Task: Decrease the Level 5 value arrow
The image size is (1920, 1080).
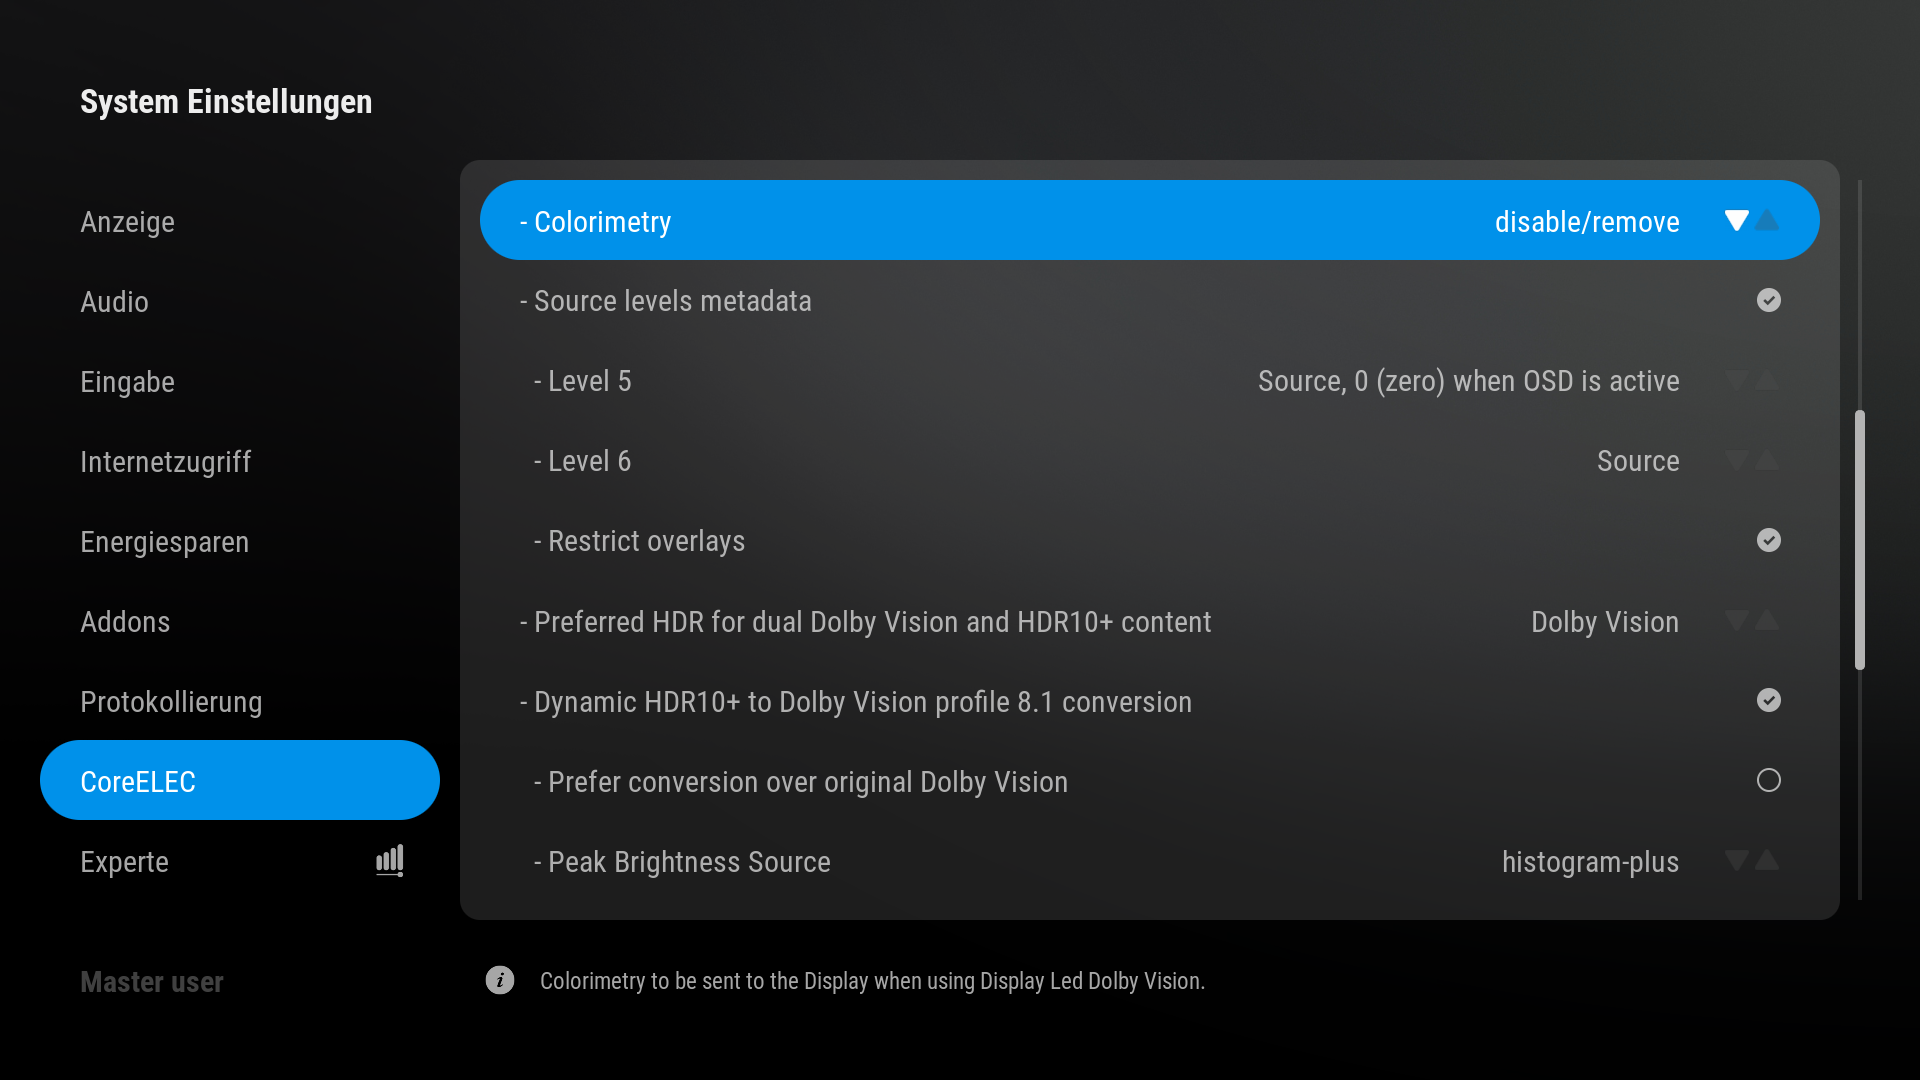Action: coord(1737,380)
